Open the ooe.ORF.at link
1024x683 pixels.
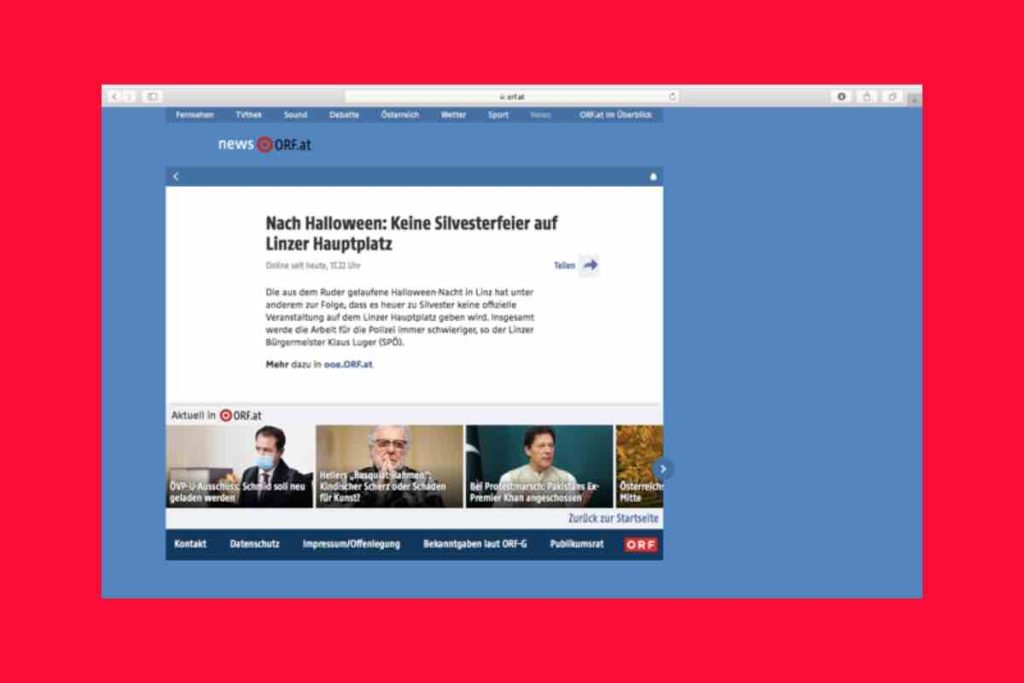(x=348, y=365)
